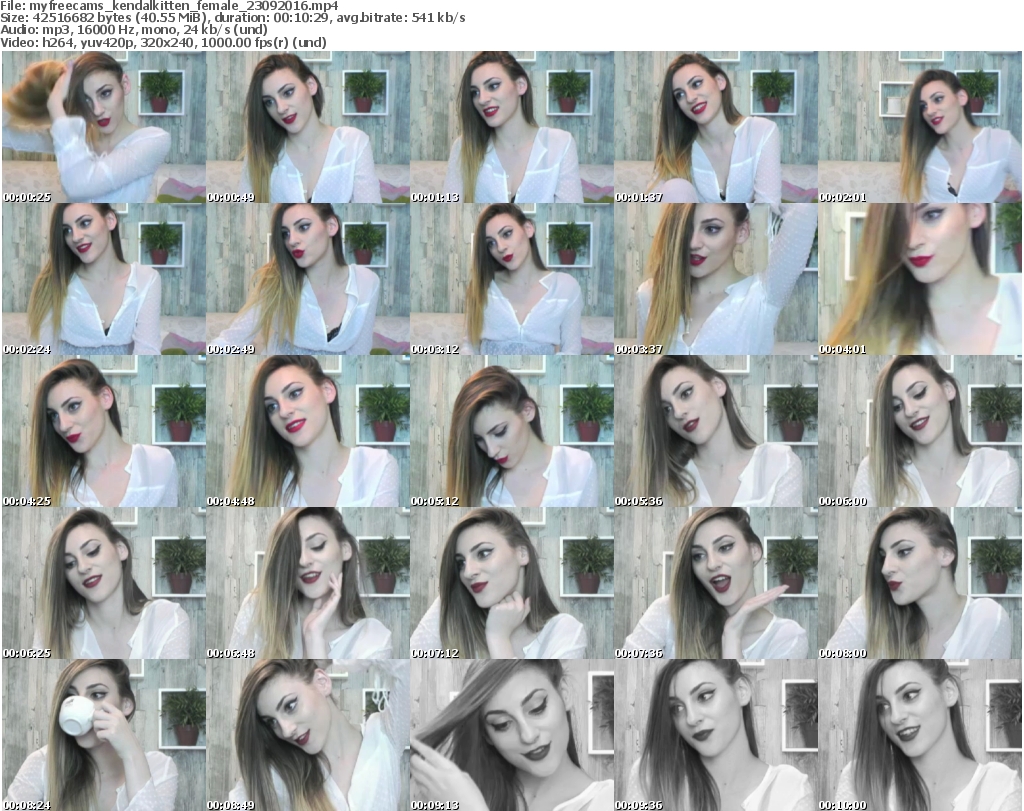
Task: Pick the frame at 00:05:36
Action: pyautogui.click(x=715, y=431)
